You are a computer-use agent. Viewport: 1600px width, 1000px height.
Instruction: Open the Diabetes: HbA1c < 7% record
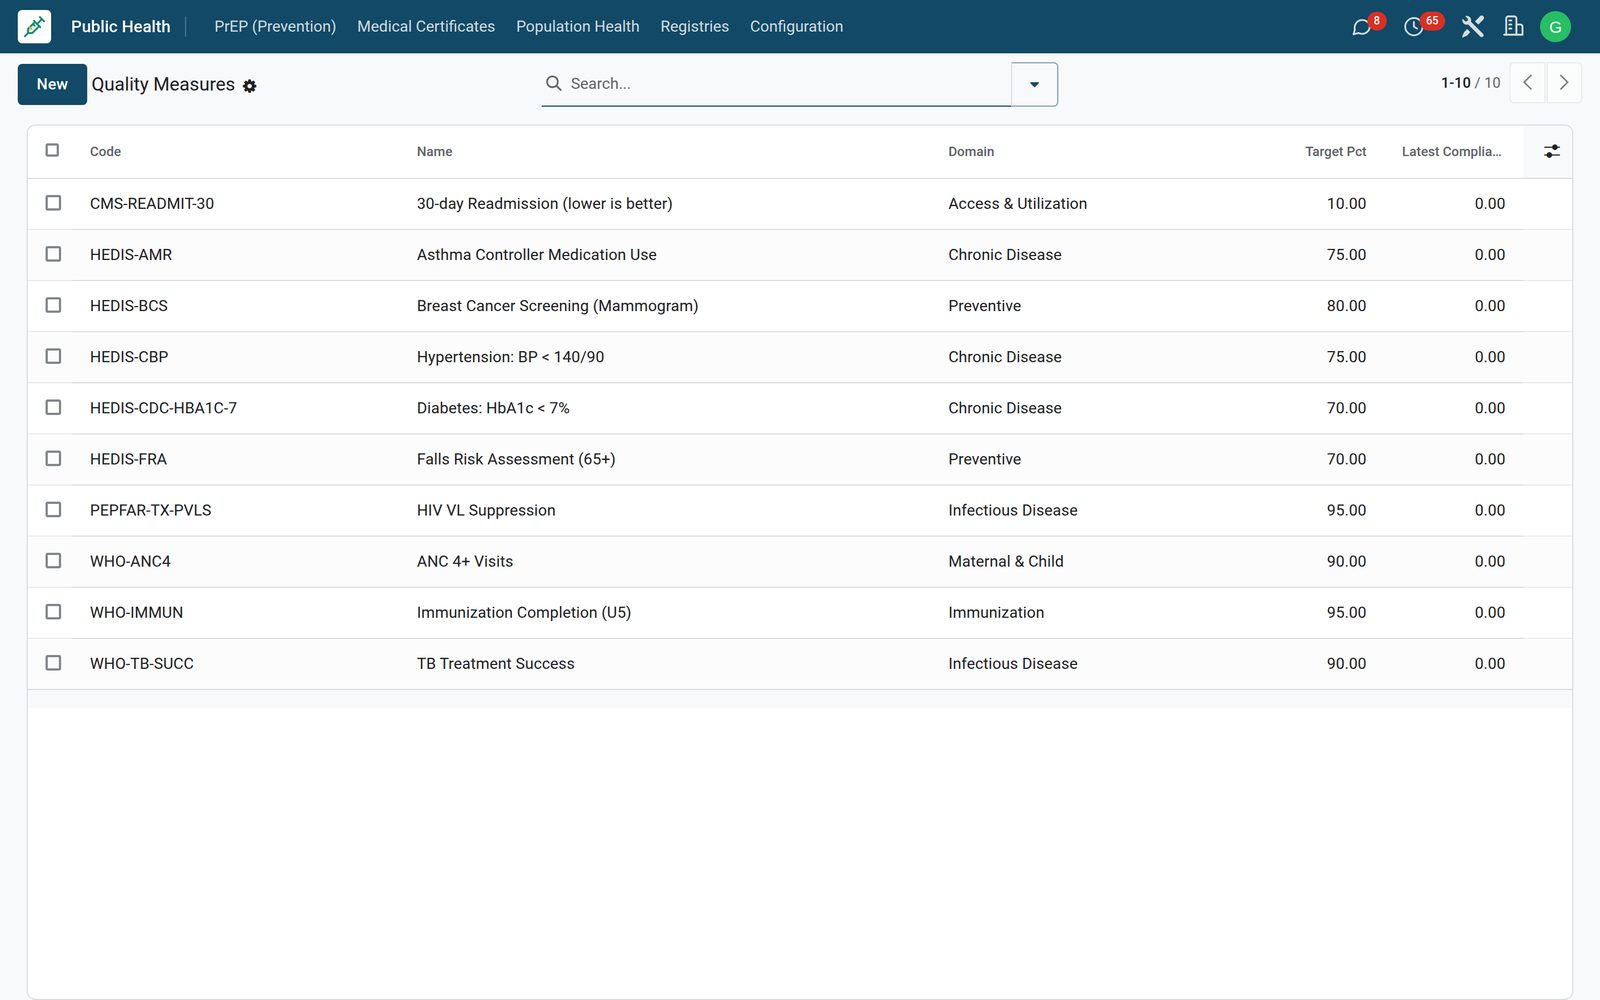pos(493,408)
